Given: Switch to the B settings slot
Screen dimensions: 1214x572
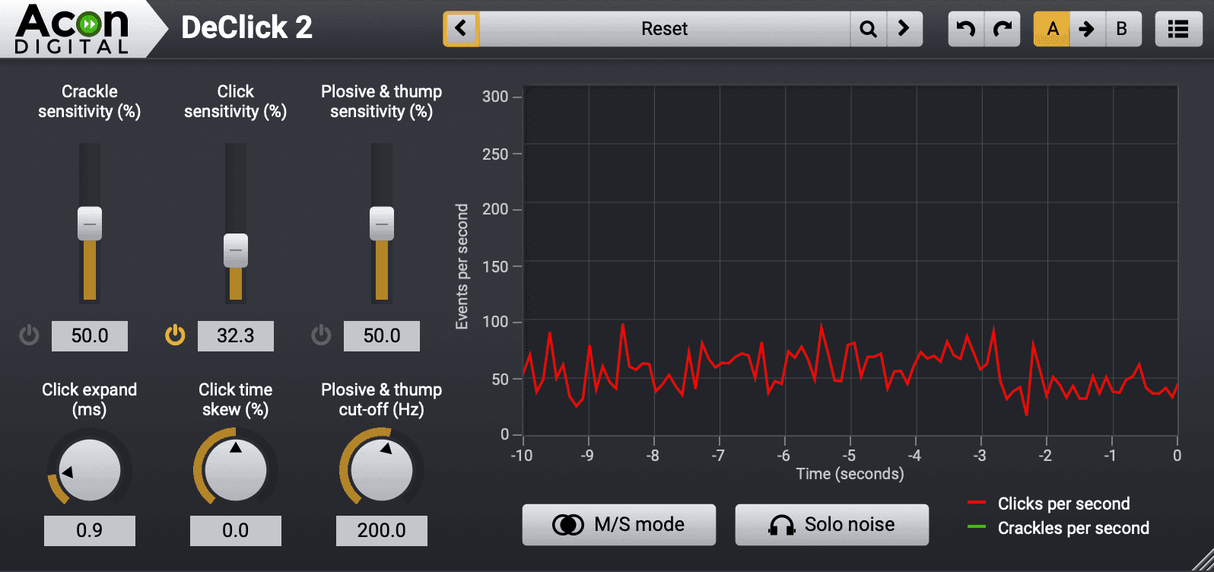Looking at the screenshot, I should pos(1122,29).
